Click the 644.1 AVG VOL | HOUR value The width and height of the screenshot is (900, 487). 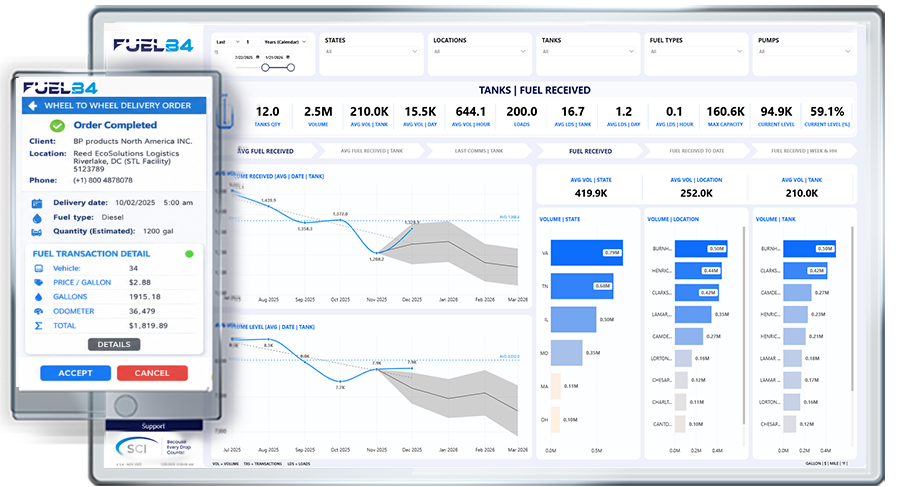[x=471, y=111]
